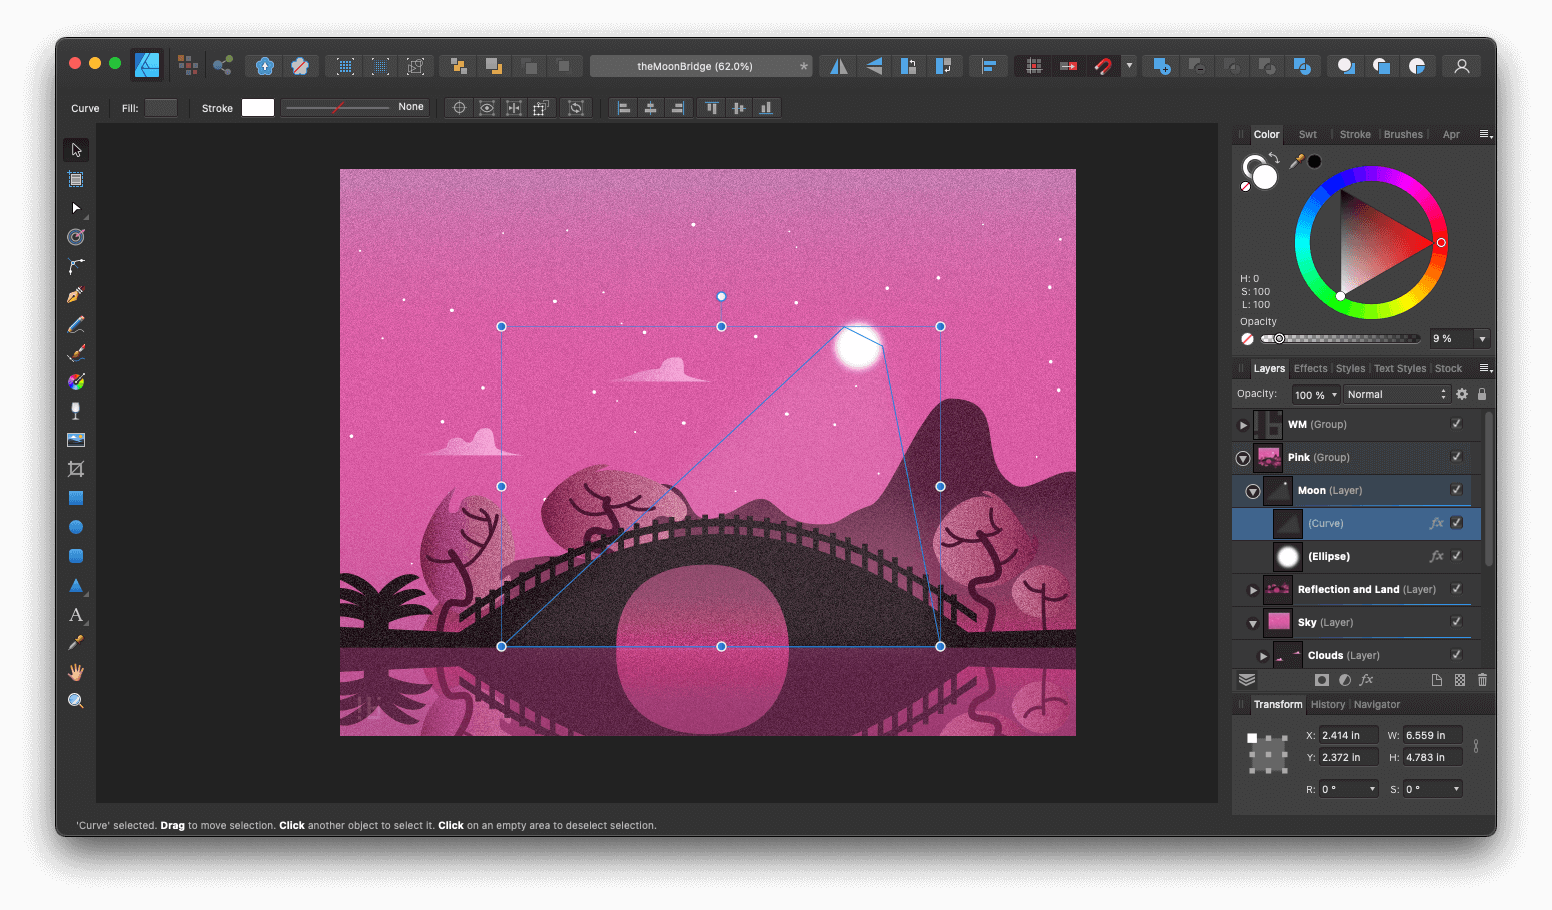Viewport: 1552px width, 910px height.
Task: Activate the Zoom tool
Action: (76, 701)
